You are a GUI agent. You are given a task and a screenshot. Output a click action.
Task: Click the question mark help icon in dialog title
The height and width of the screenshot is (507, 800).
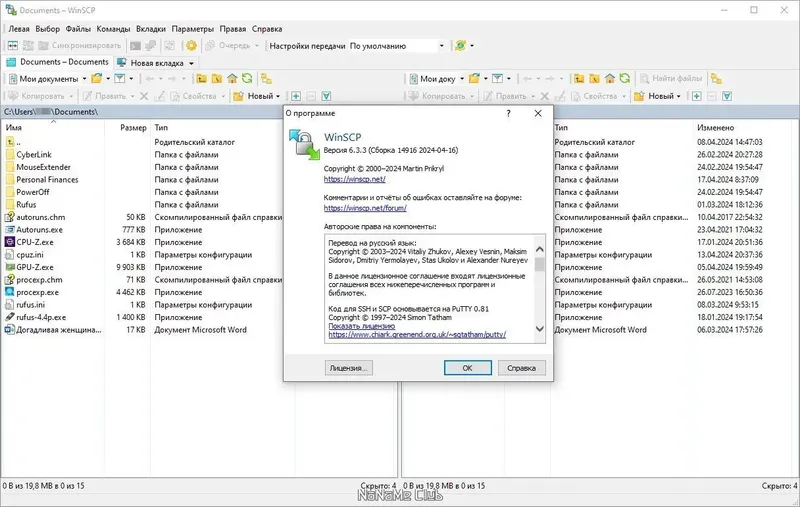click(508, 113)
